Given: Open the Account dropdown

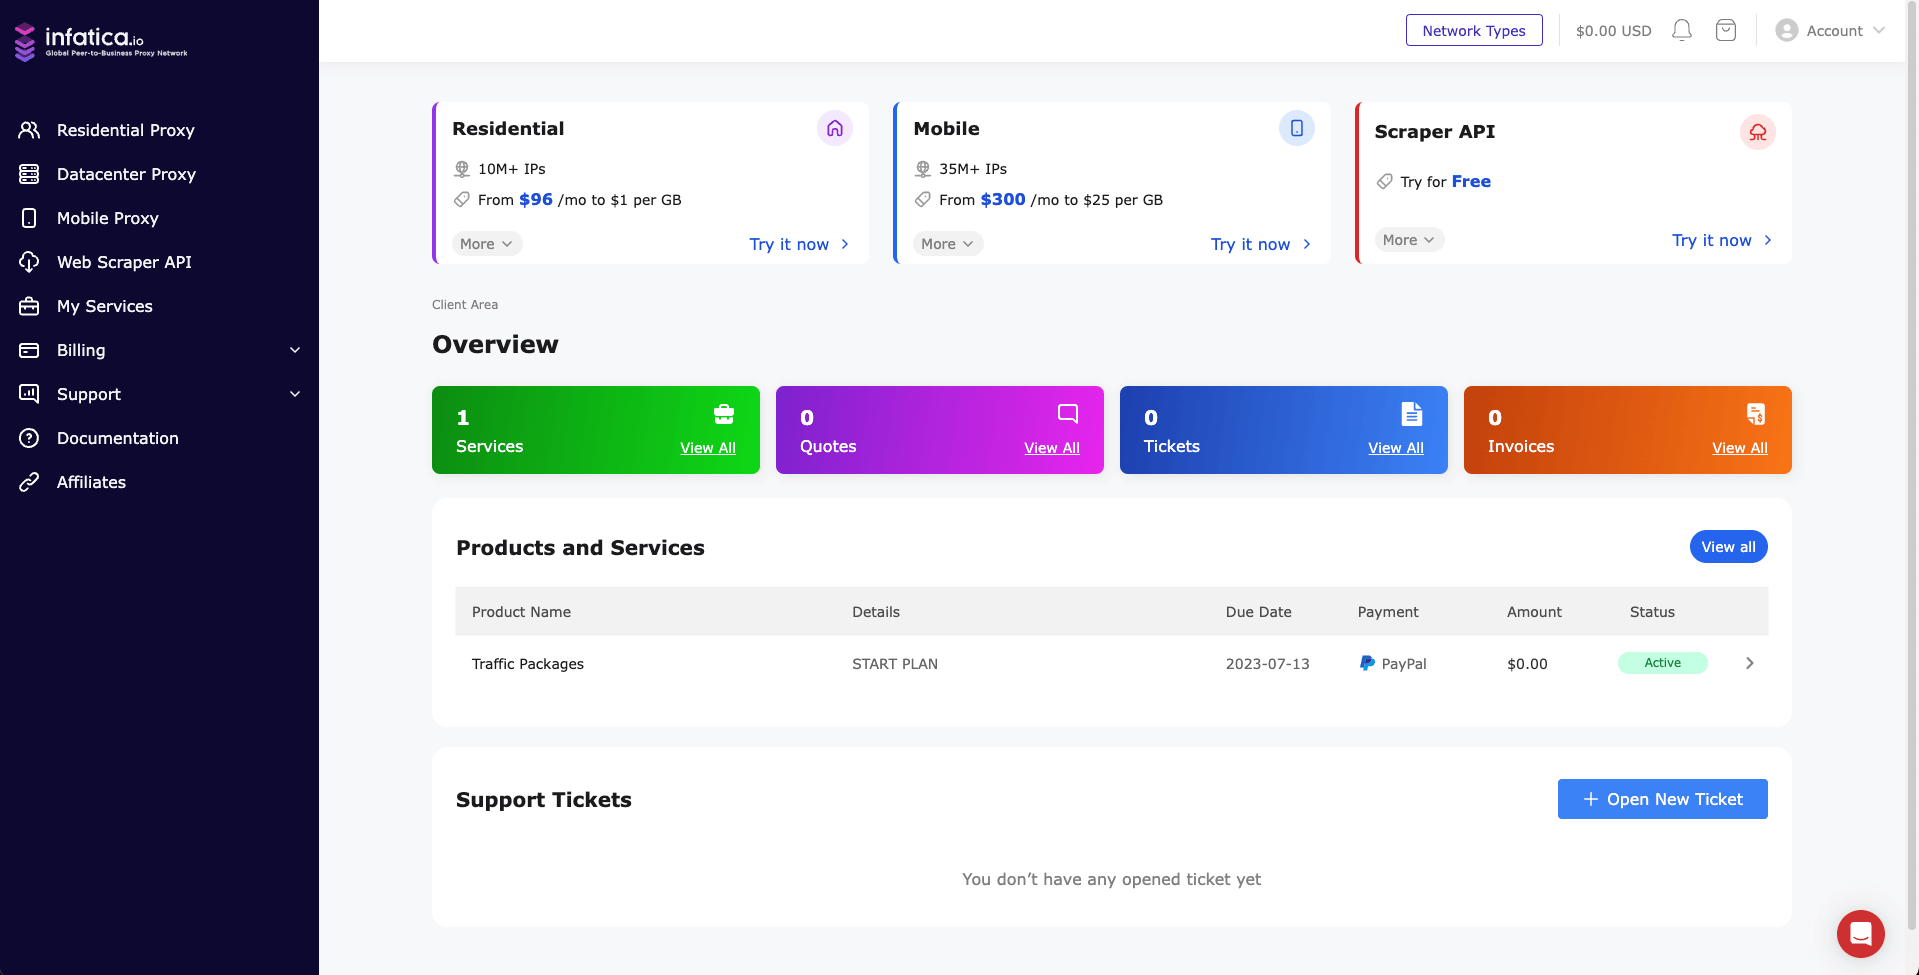Looking at the screenshot, I should [1830, 30].
